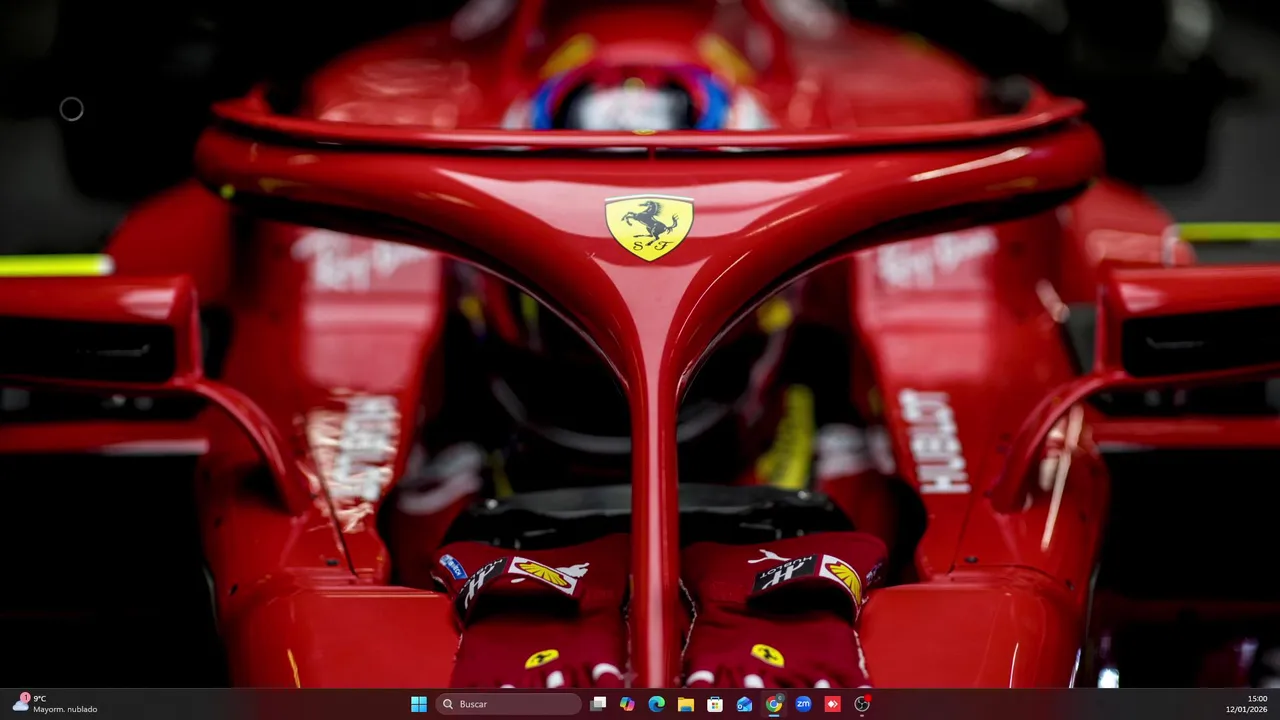Open the weather widget showing 9°C

click(55, 704)
